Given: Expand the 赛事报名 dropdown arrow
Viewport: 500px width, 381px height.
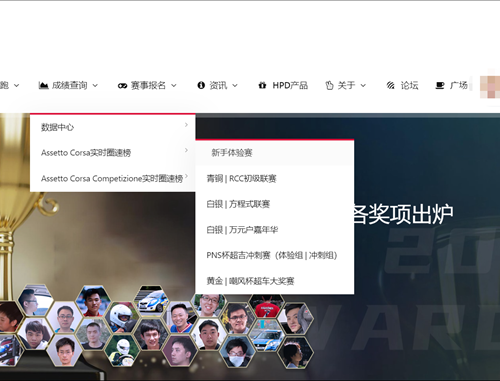Looking at the screenshot, I should 174,86.
